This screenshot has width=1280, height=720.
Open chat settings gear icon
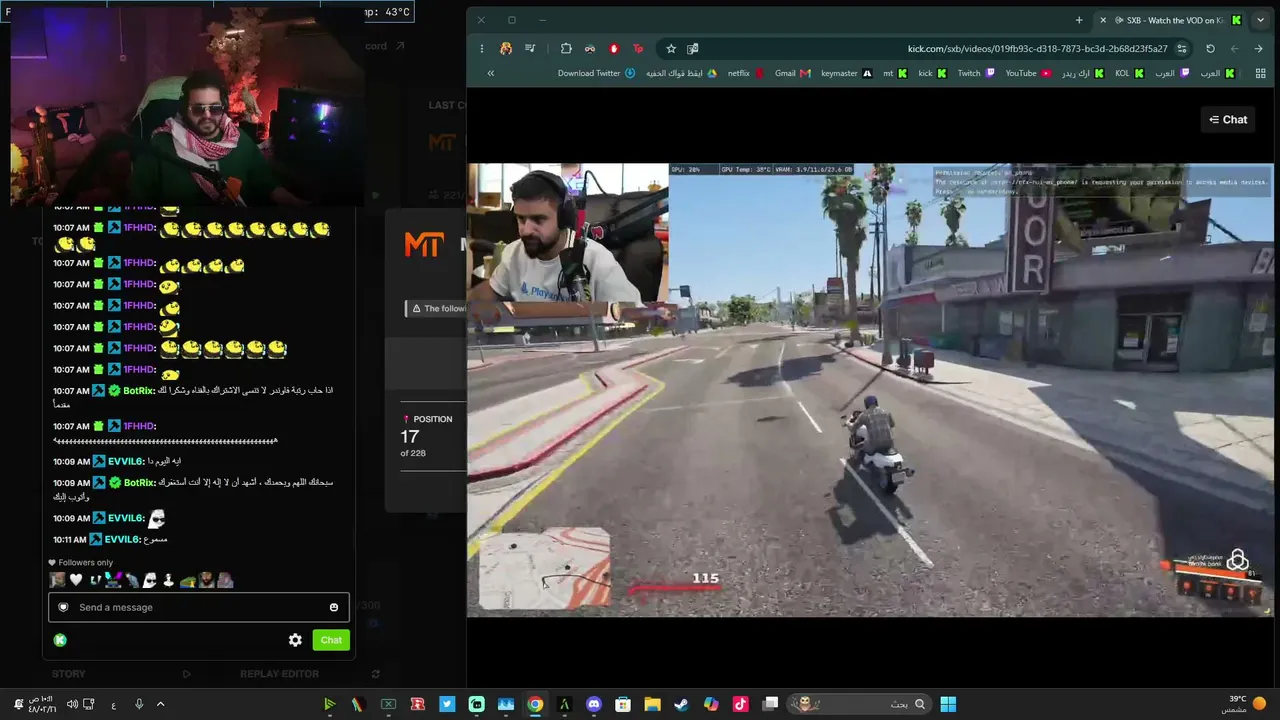point(295,640)
